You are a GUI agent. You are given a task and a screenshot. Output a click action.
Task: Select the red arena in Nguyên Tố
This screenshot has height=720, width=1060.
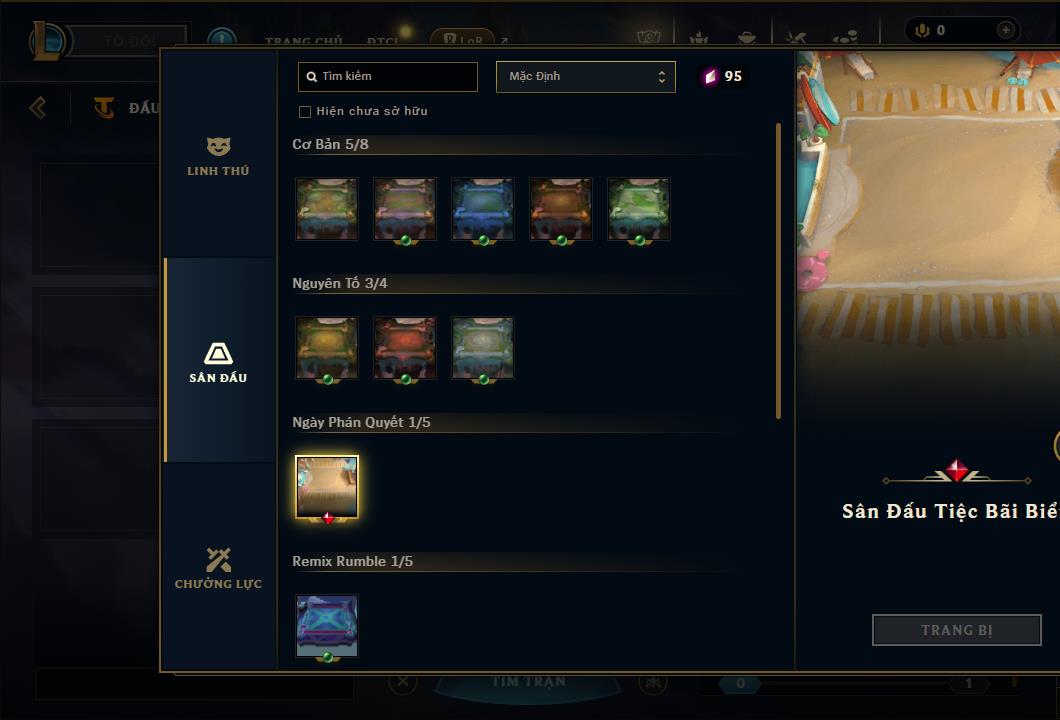pos(405,348)
